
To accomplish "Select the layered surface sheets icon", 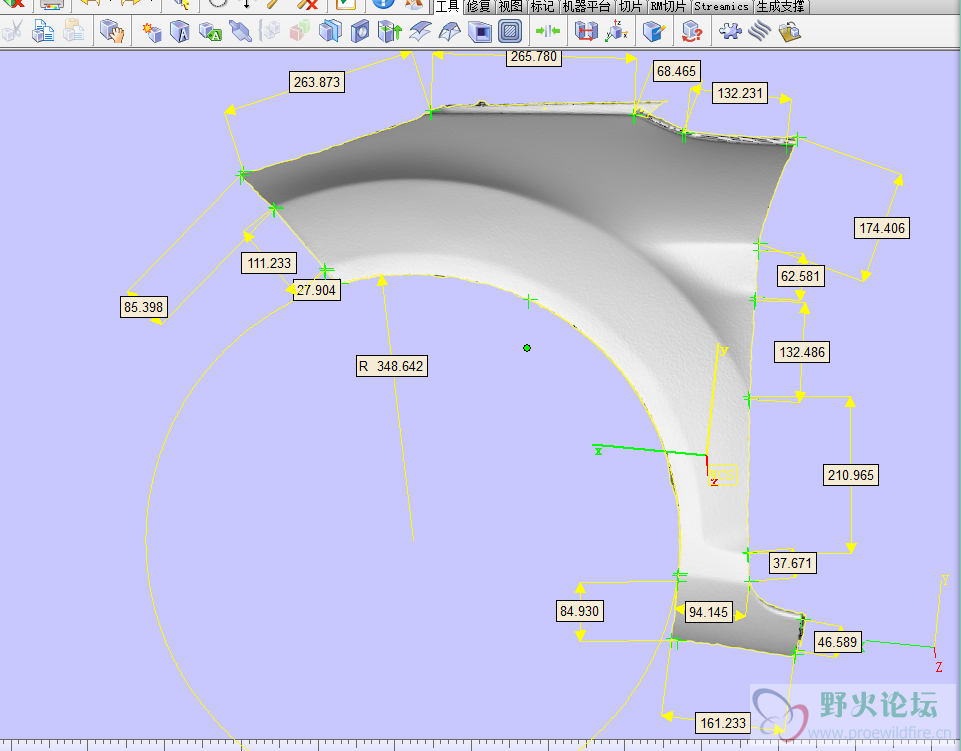I will (x=420, y=31).
